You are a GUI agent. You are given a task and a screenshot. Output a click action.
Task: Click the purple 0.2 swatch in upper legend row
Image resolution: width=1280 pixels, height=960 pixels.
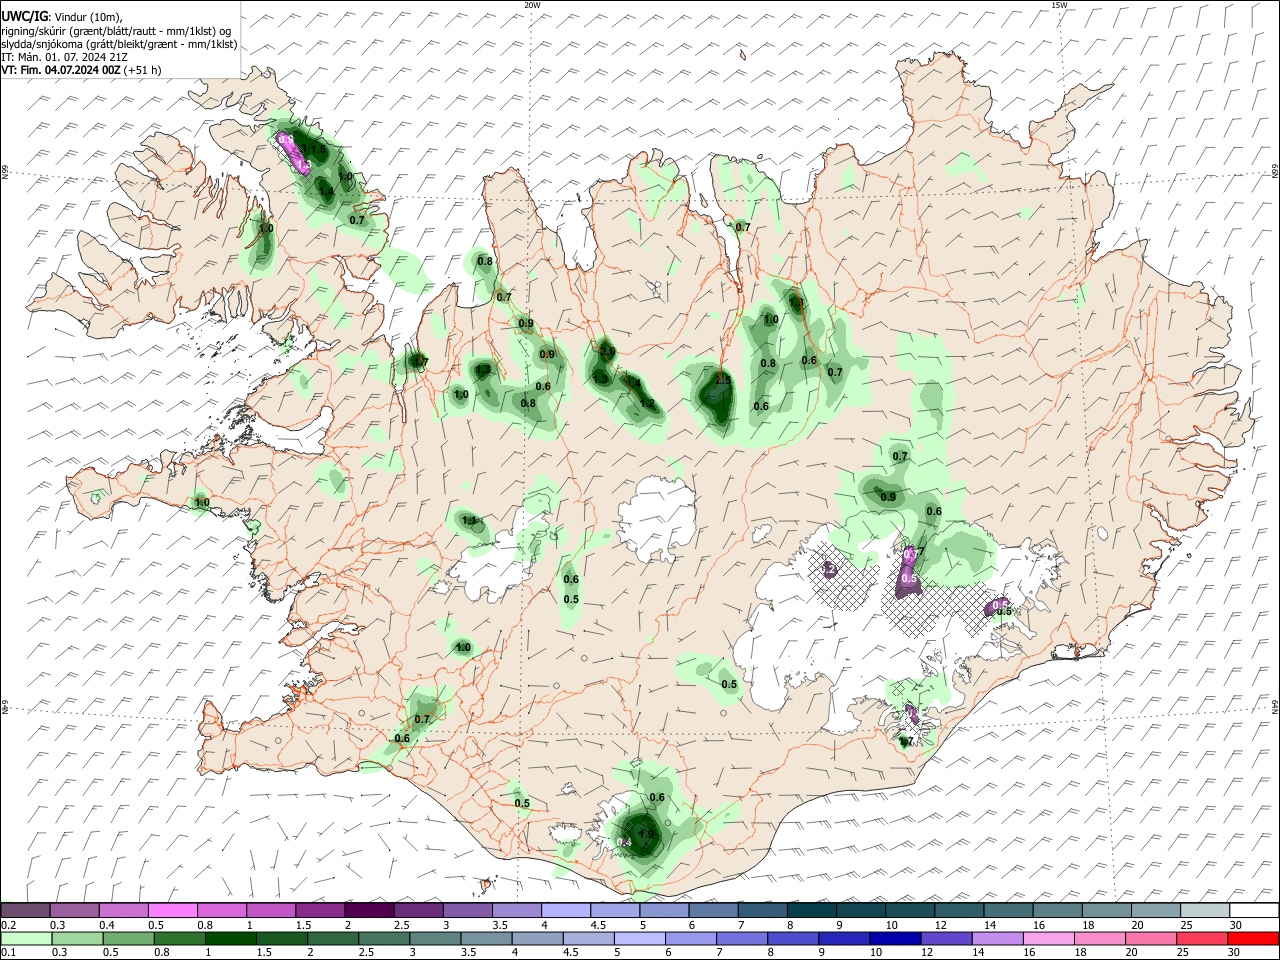[25, 910]
